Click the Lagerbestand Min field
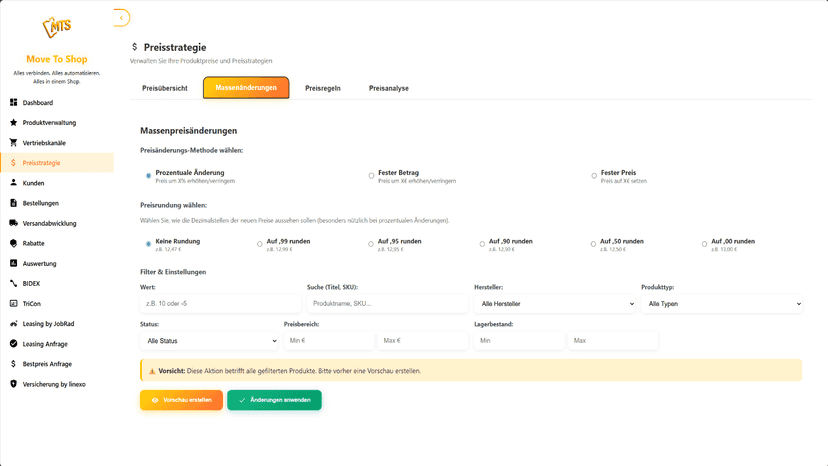The width and height of the screenshot is (828, 466). point(519,341)
